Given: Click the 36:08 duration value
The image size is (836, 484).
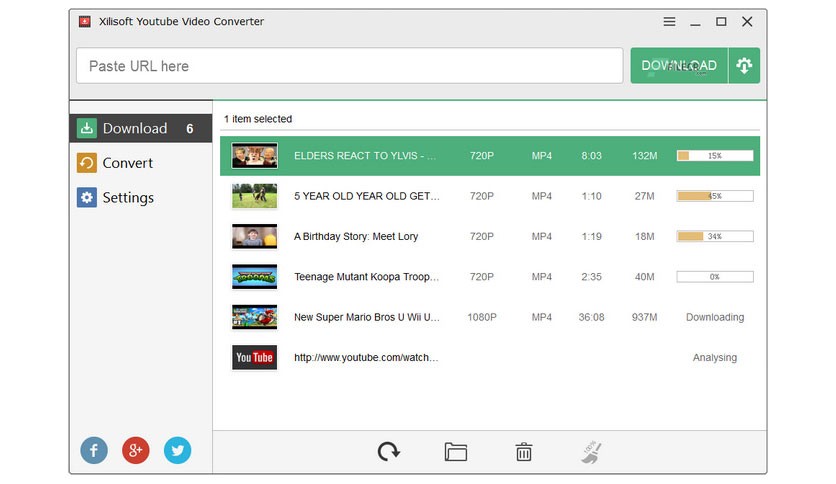Looking at the screenshot, I should tap(591, 317).
